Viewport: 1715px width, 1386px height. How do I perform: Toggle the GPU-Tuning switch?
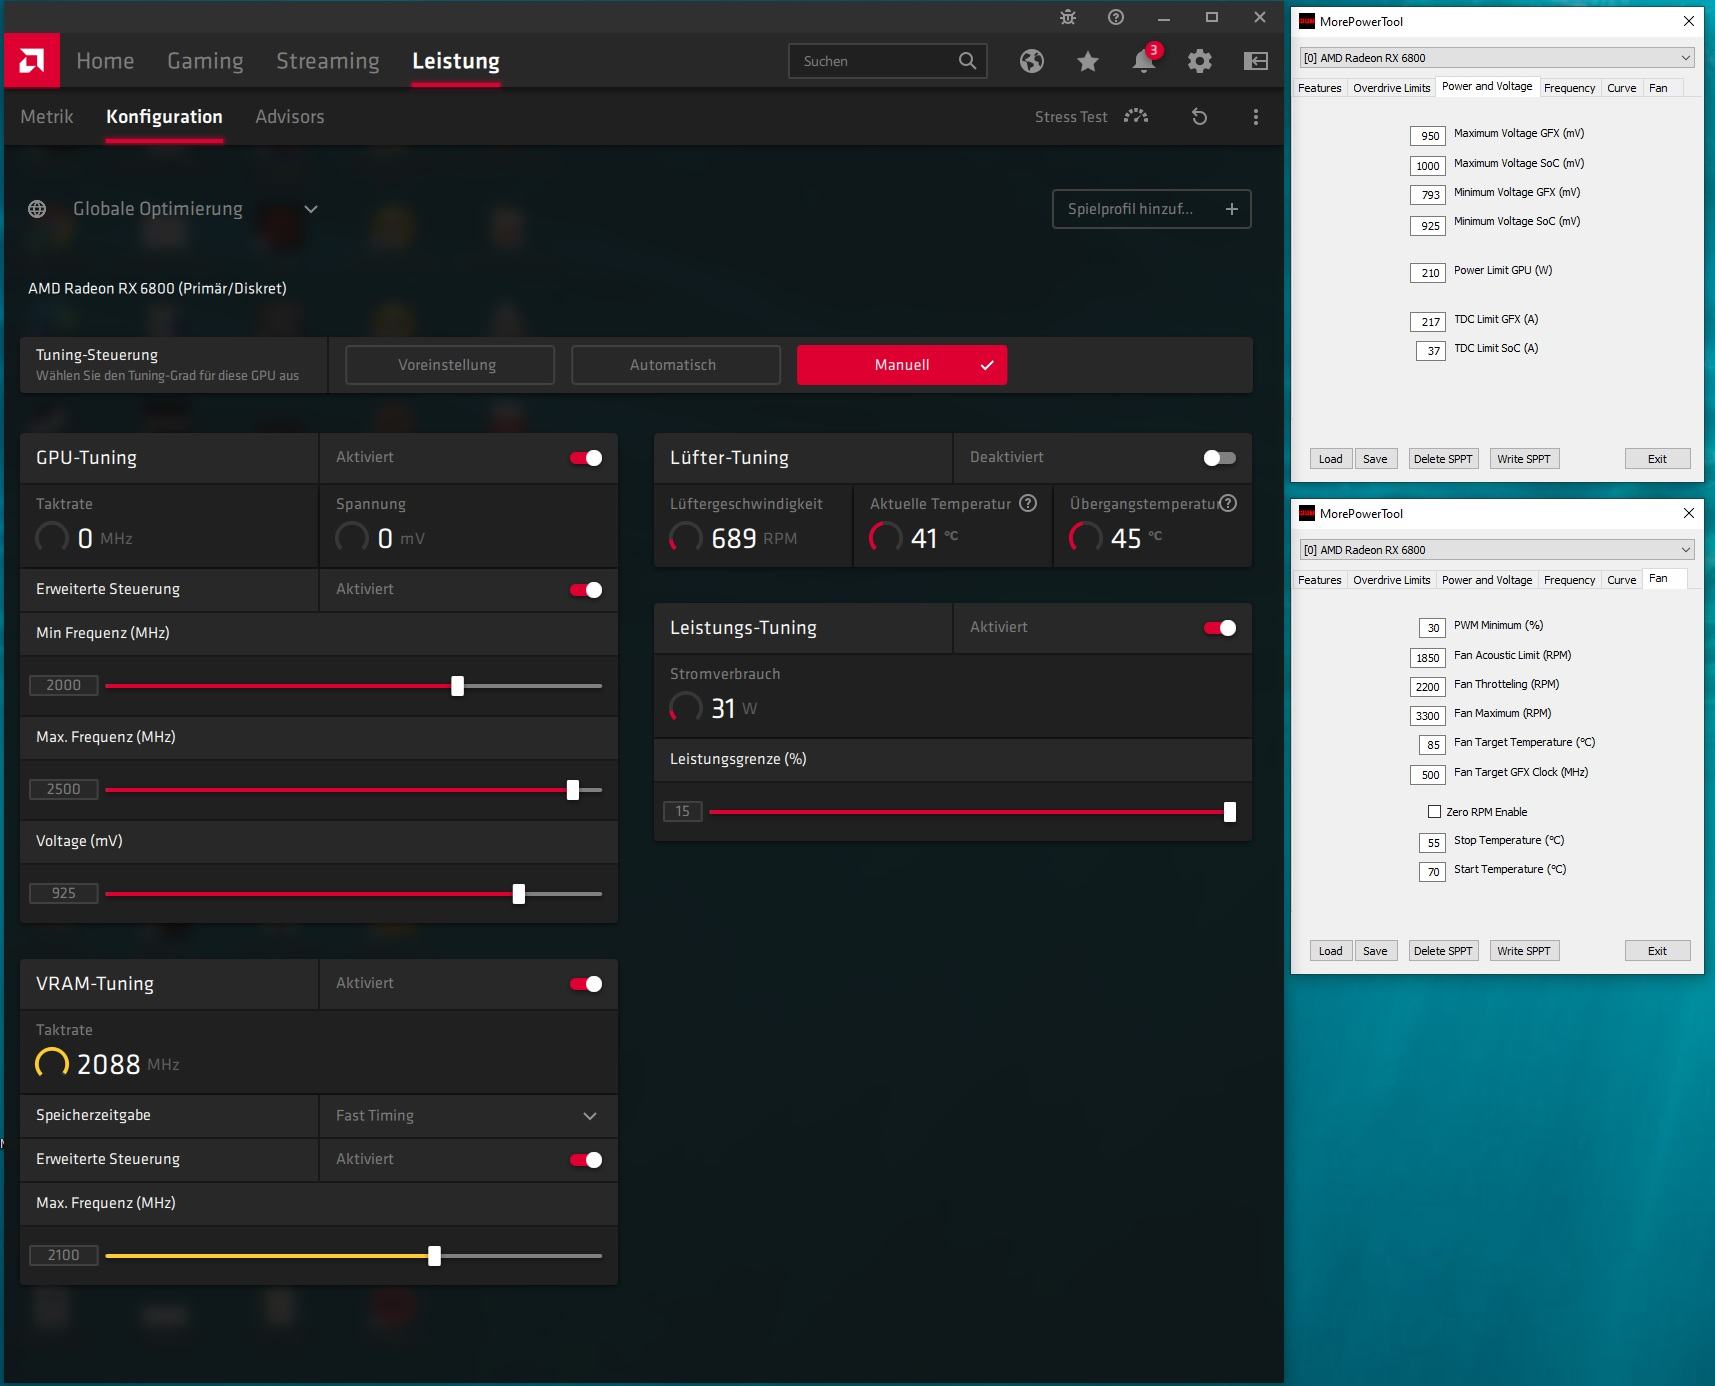click(x=586, y=458)
